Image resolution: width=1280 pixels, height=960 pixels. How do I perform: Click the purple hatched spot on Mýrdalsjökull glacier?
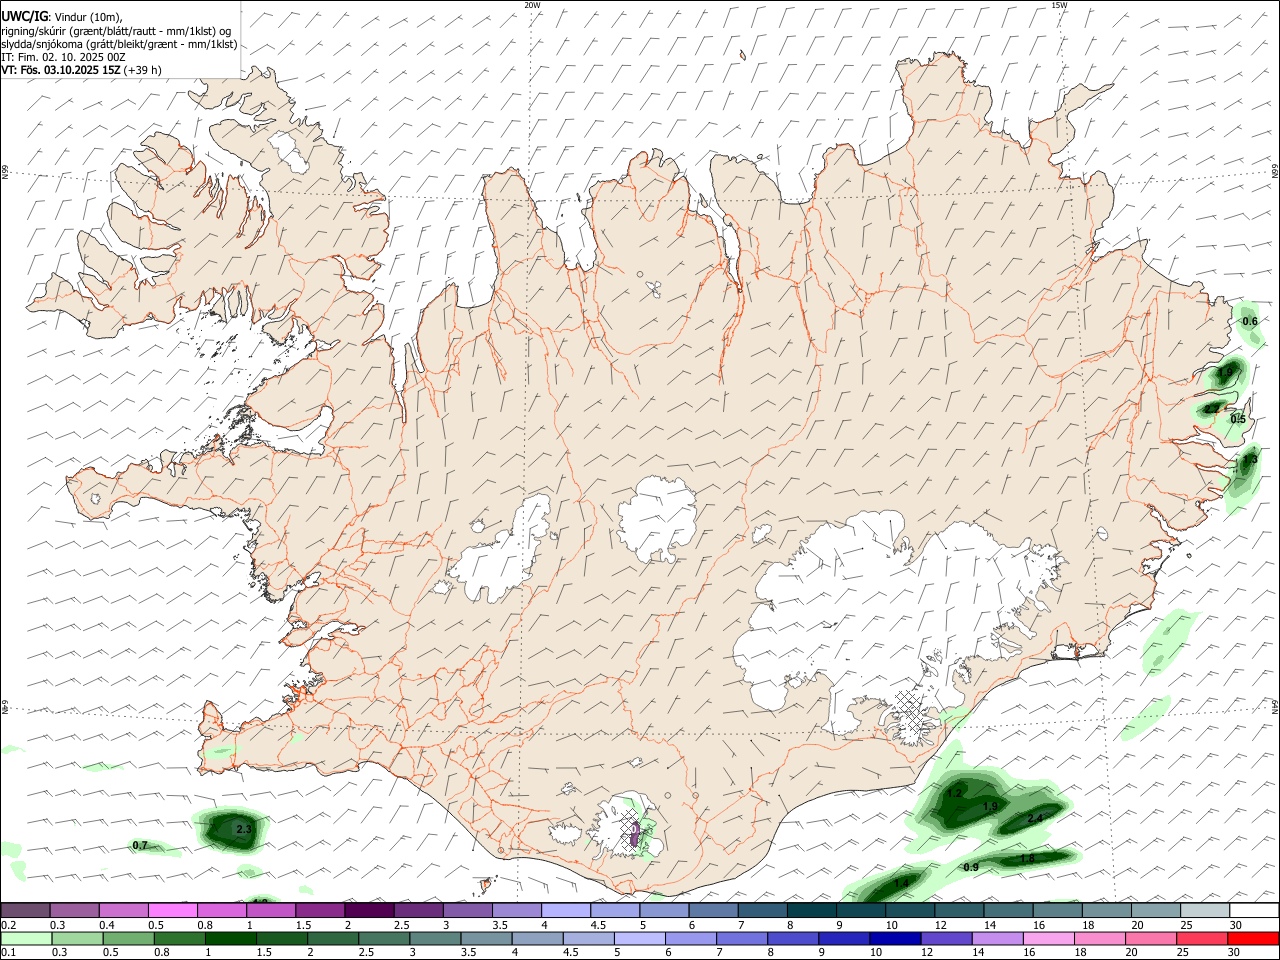(634, 832)
